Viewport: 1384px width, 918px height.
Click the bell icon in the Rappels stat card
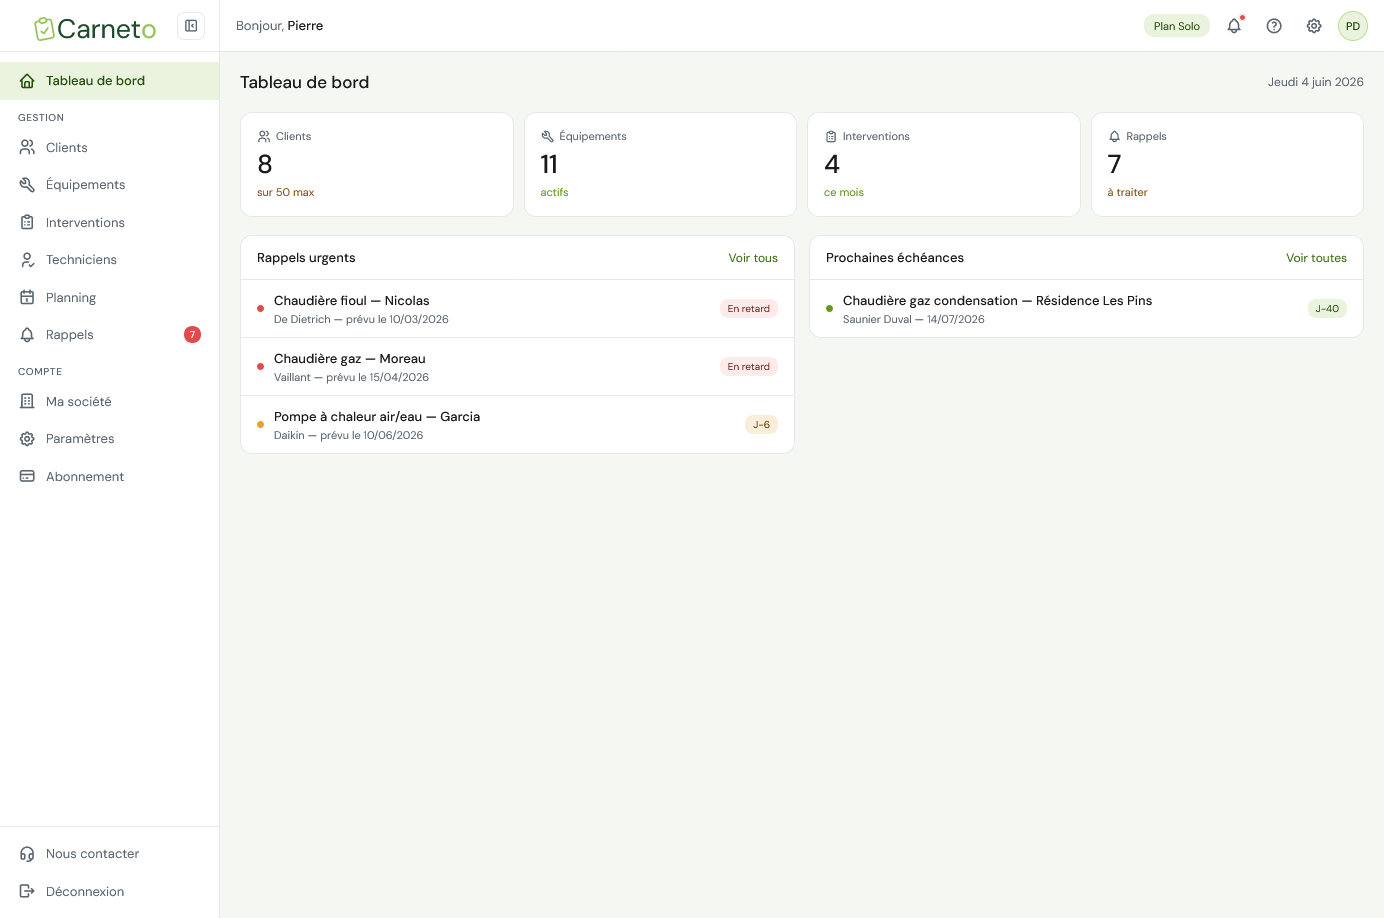click(1114, 136)
